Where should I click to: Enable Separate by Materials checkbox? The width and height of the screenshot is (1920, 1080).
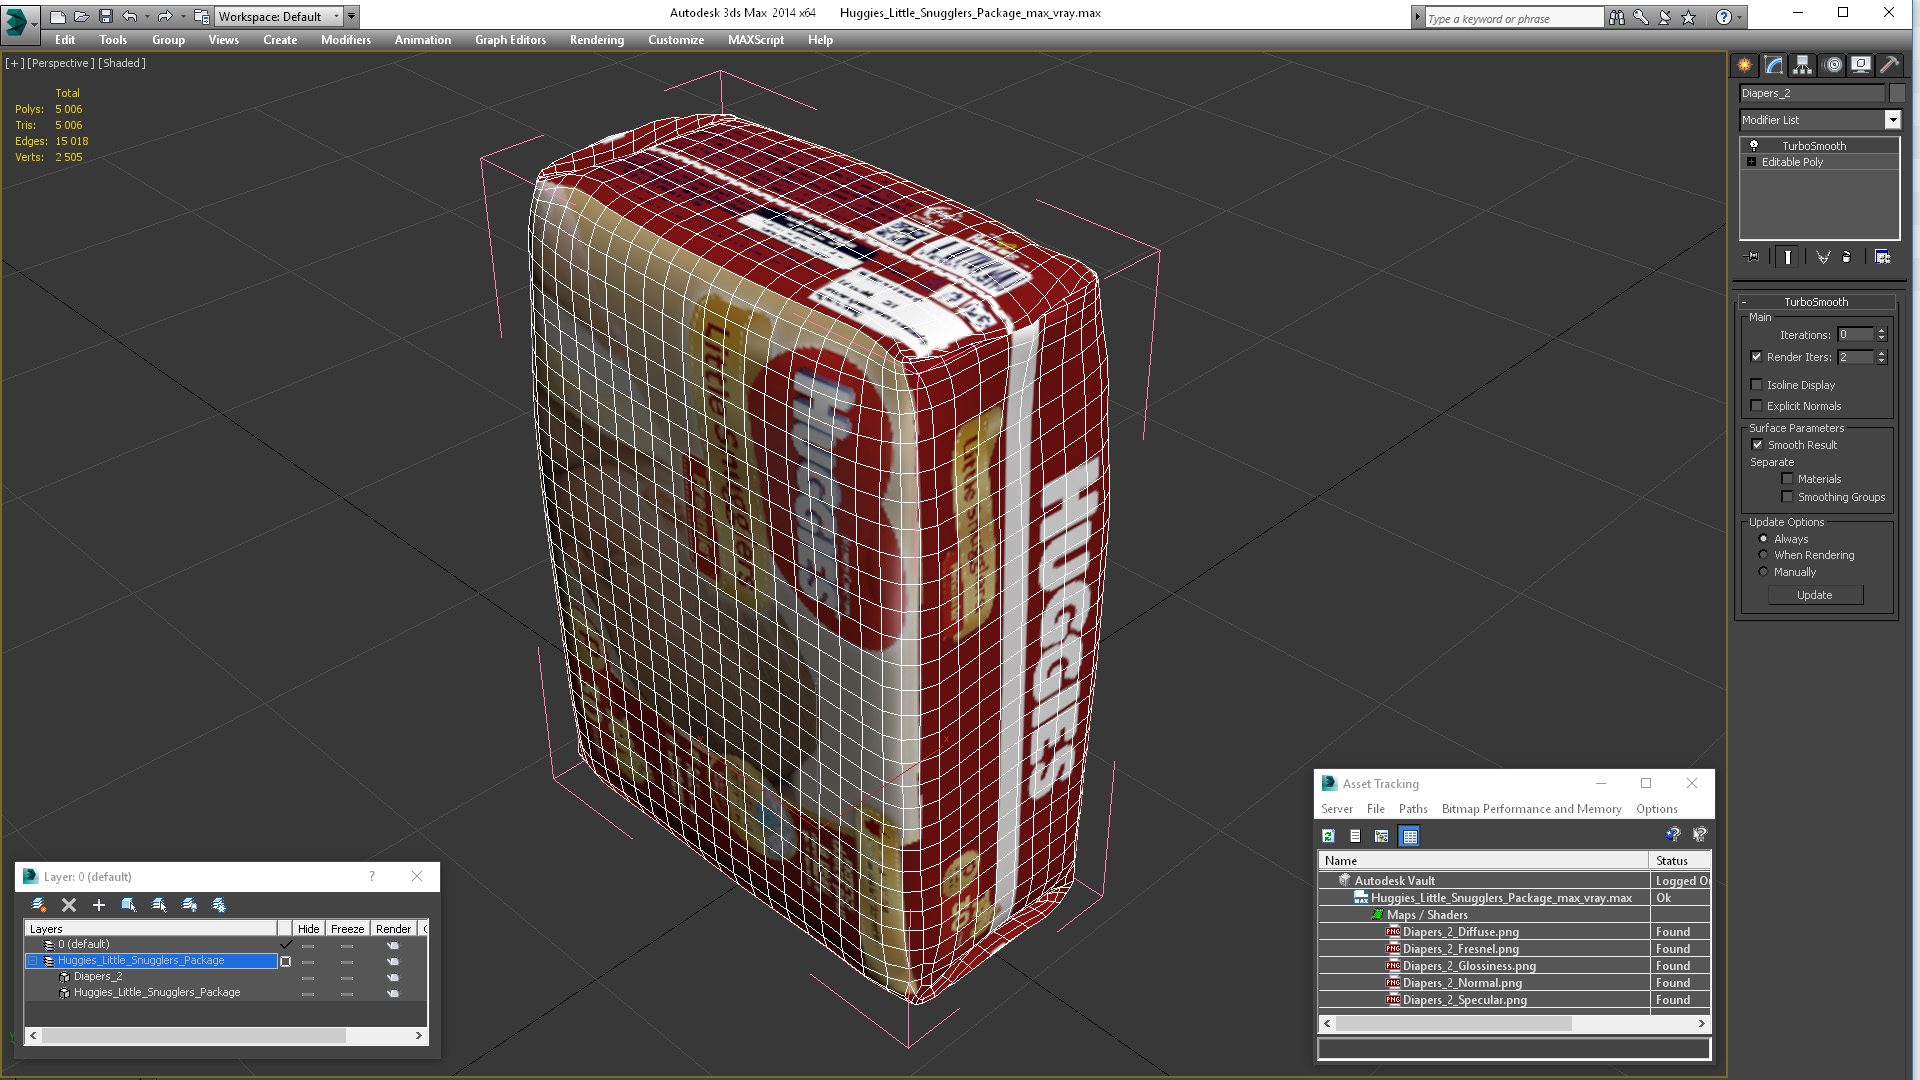(x=1787, y=479)
